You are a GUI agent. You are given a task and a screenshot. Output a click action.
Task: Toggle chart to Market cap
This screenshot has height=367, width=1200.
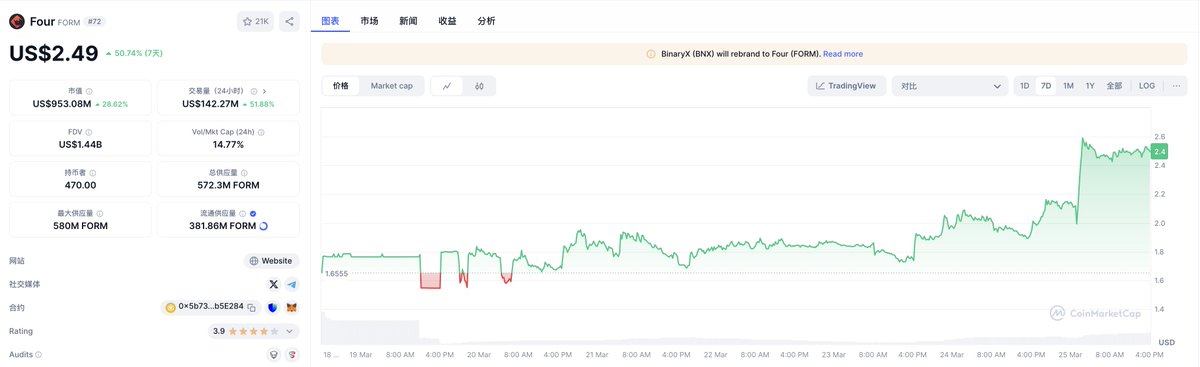pyautogui.click(x=392, y=86)
